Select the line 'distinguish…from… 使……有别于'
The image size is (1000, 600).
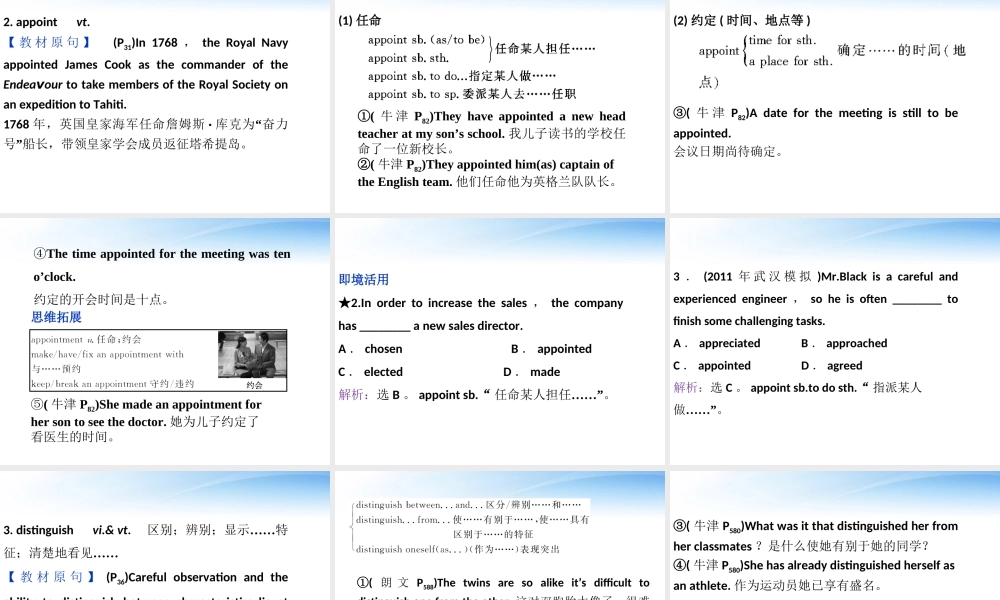click(x=472, y=526)
